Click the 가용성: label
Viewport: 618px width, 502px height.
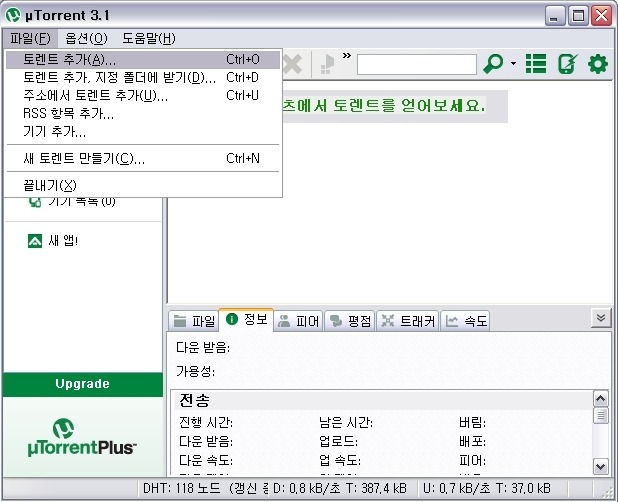195,371
